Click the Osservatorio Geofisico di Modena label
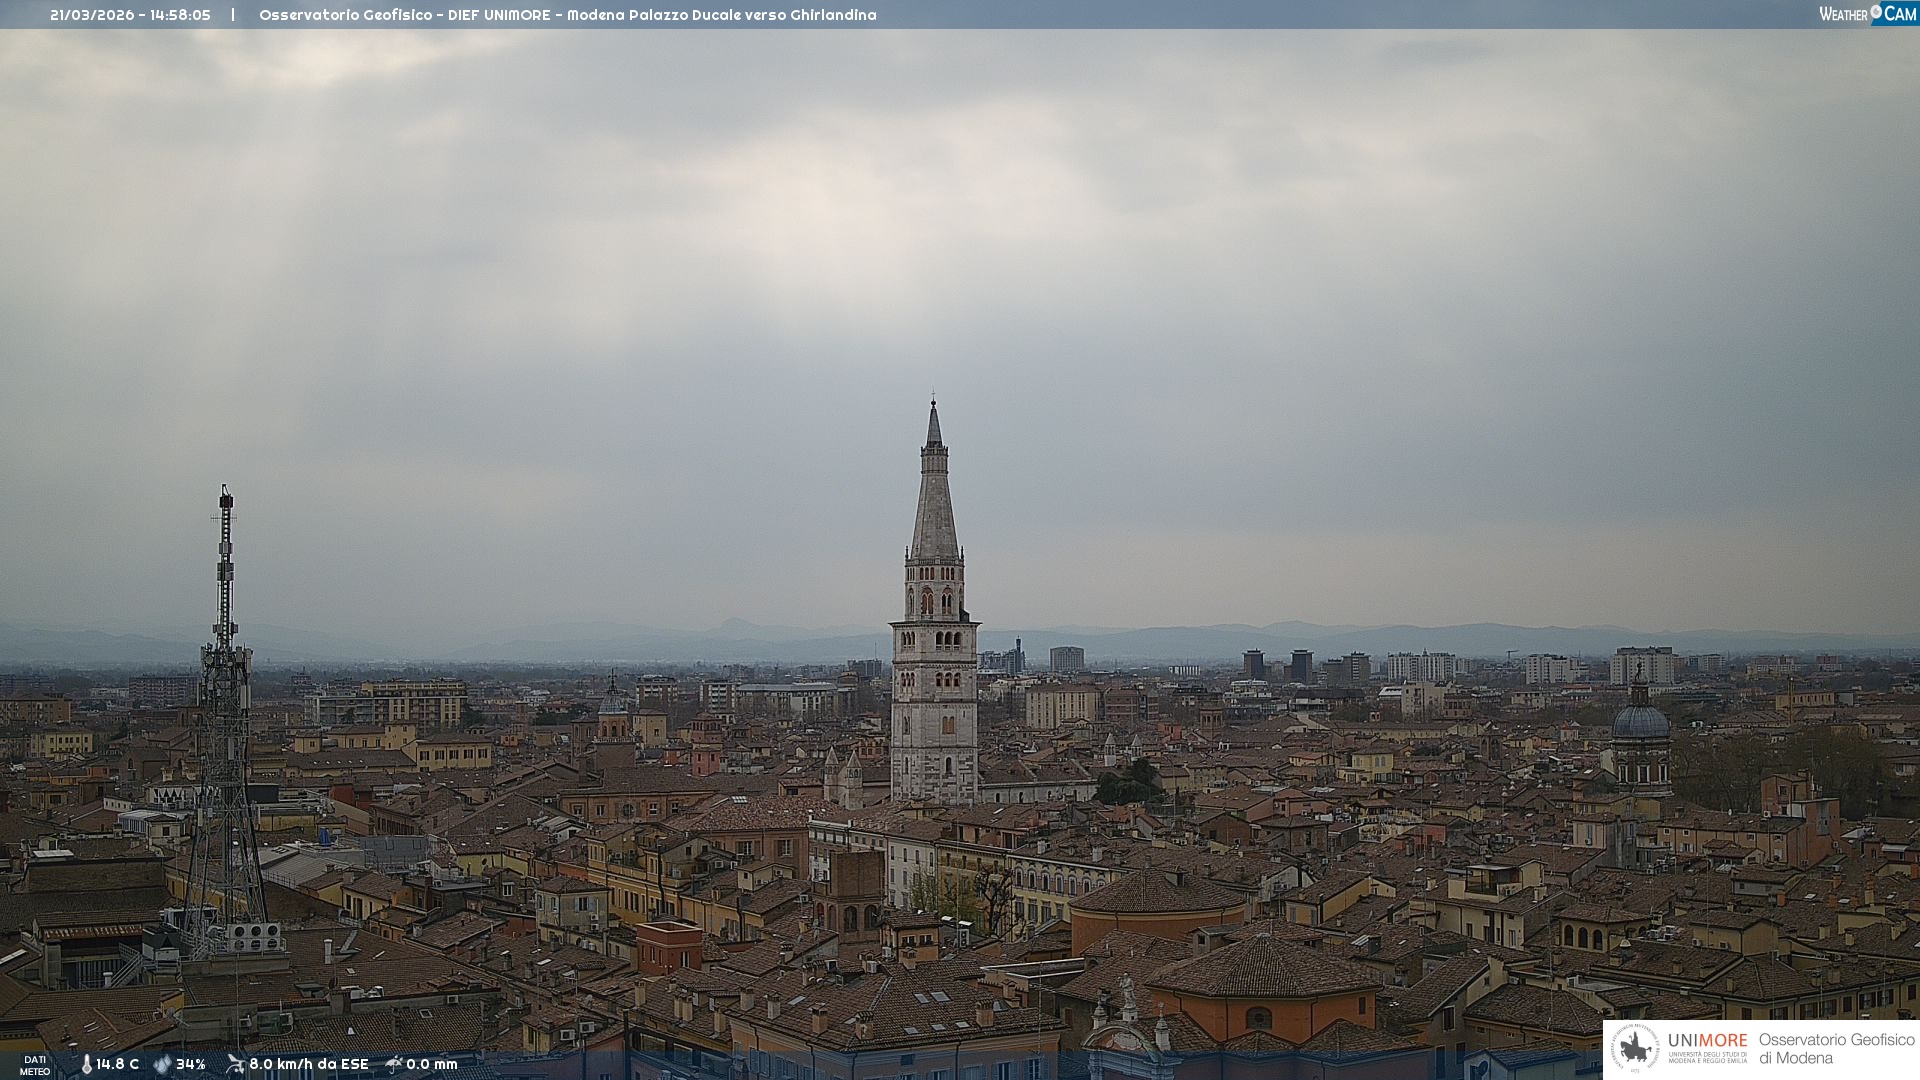This screenshot has width=1920, height=1080. click(1836, 1049)
